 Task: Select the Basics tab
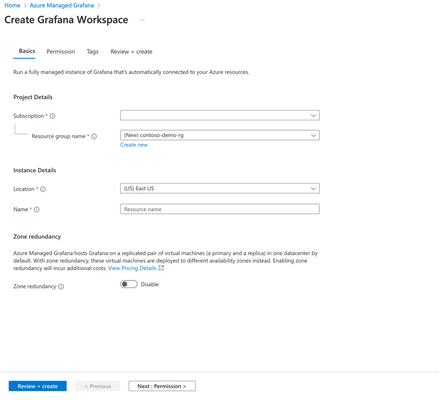coord(27,51)
